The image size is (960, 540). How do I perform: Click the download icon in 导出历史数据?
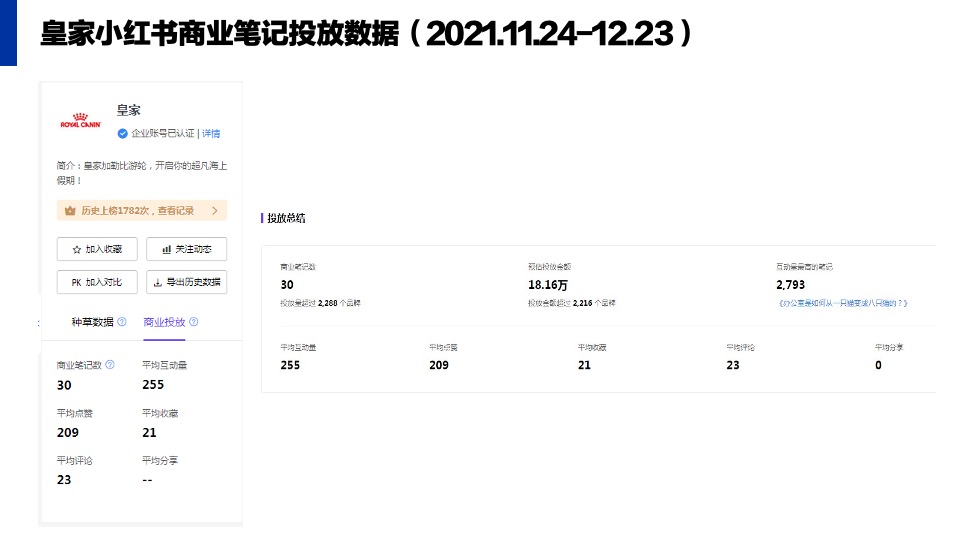pyautogui.click(x=157, y=282)
